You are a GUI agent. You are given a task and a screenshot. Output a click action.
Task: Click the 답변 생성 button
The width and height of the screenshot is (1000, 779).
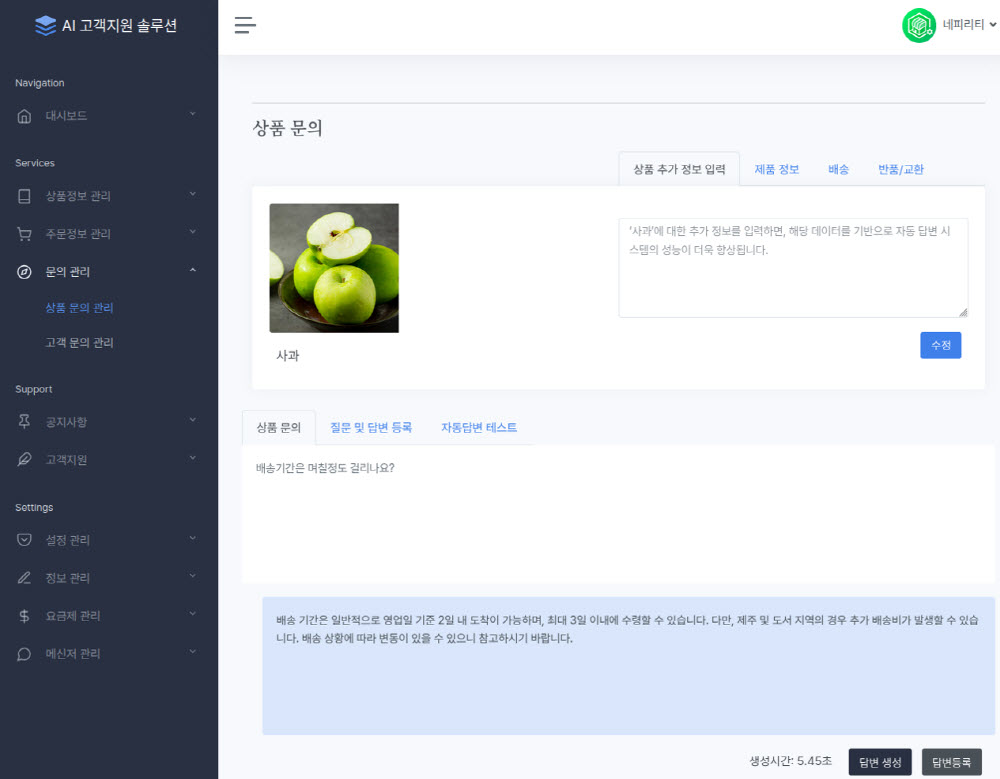point(880,762)
